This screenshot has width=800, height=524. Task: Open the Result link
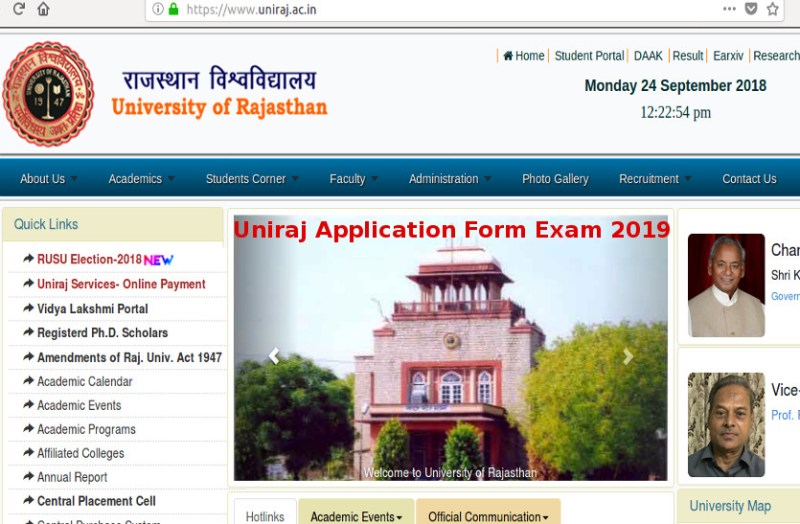pos(688,56)
